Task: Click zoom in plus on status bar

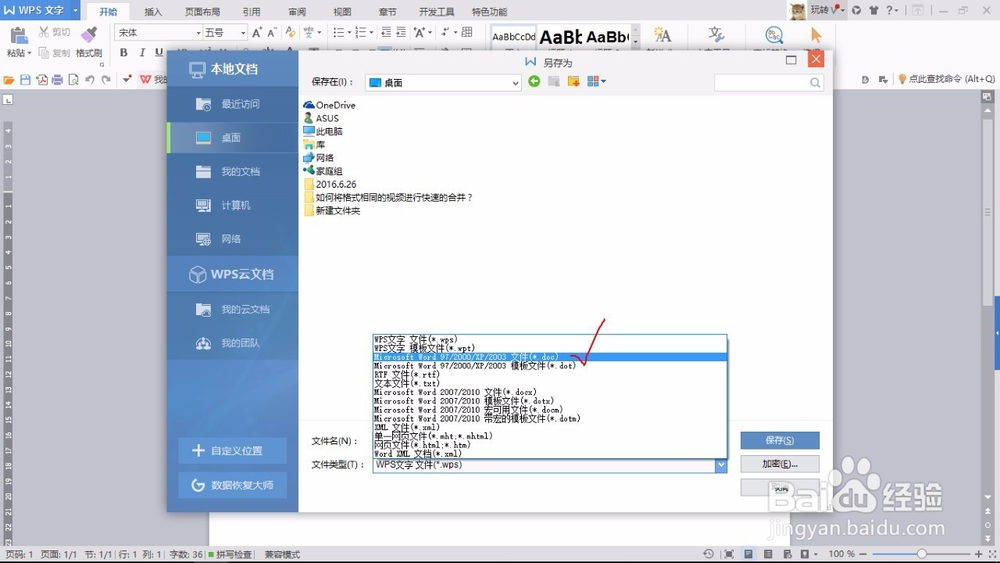Action: [x=979, y=554]
